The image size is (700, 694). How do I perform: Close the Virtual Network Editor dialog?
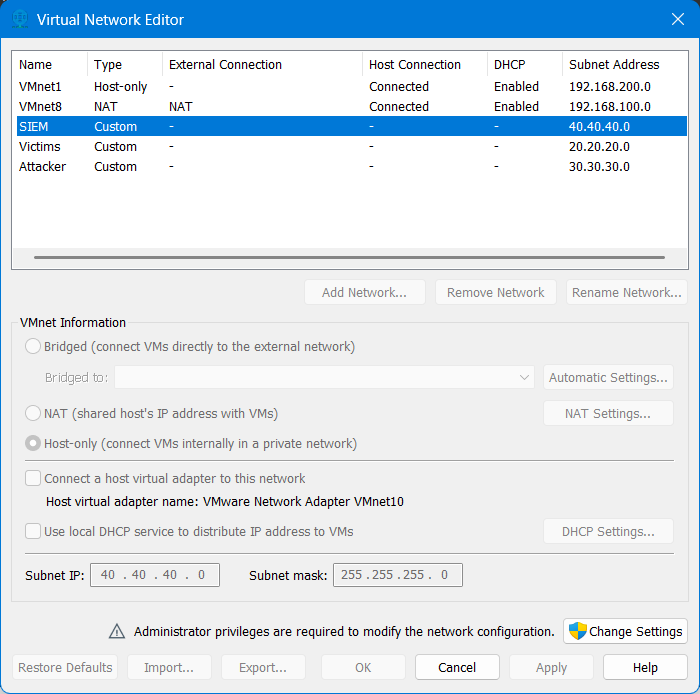(x=677, y=19)
